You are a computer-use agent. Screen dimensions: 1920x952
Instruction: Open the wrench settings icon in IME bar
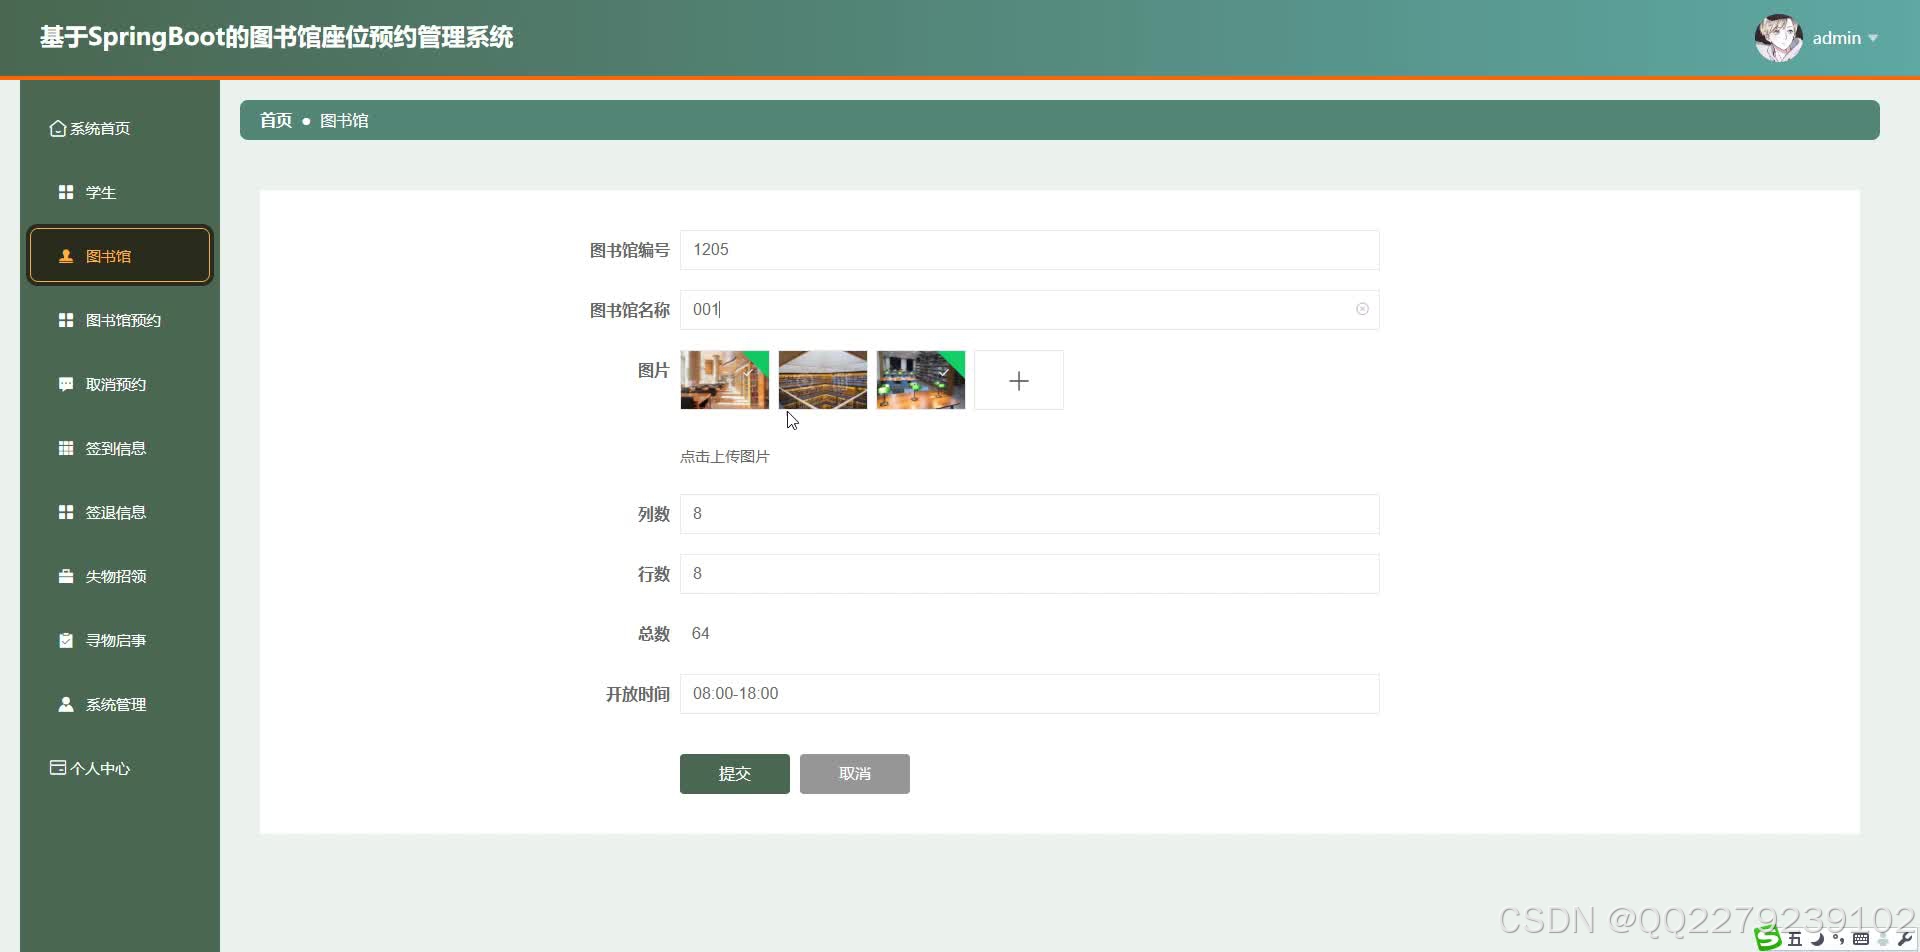pyautogui.click(x=1904, y=939)
